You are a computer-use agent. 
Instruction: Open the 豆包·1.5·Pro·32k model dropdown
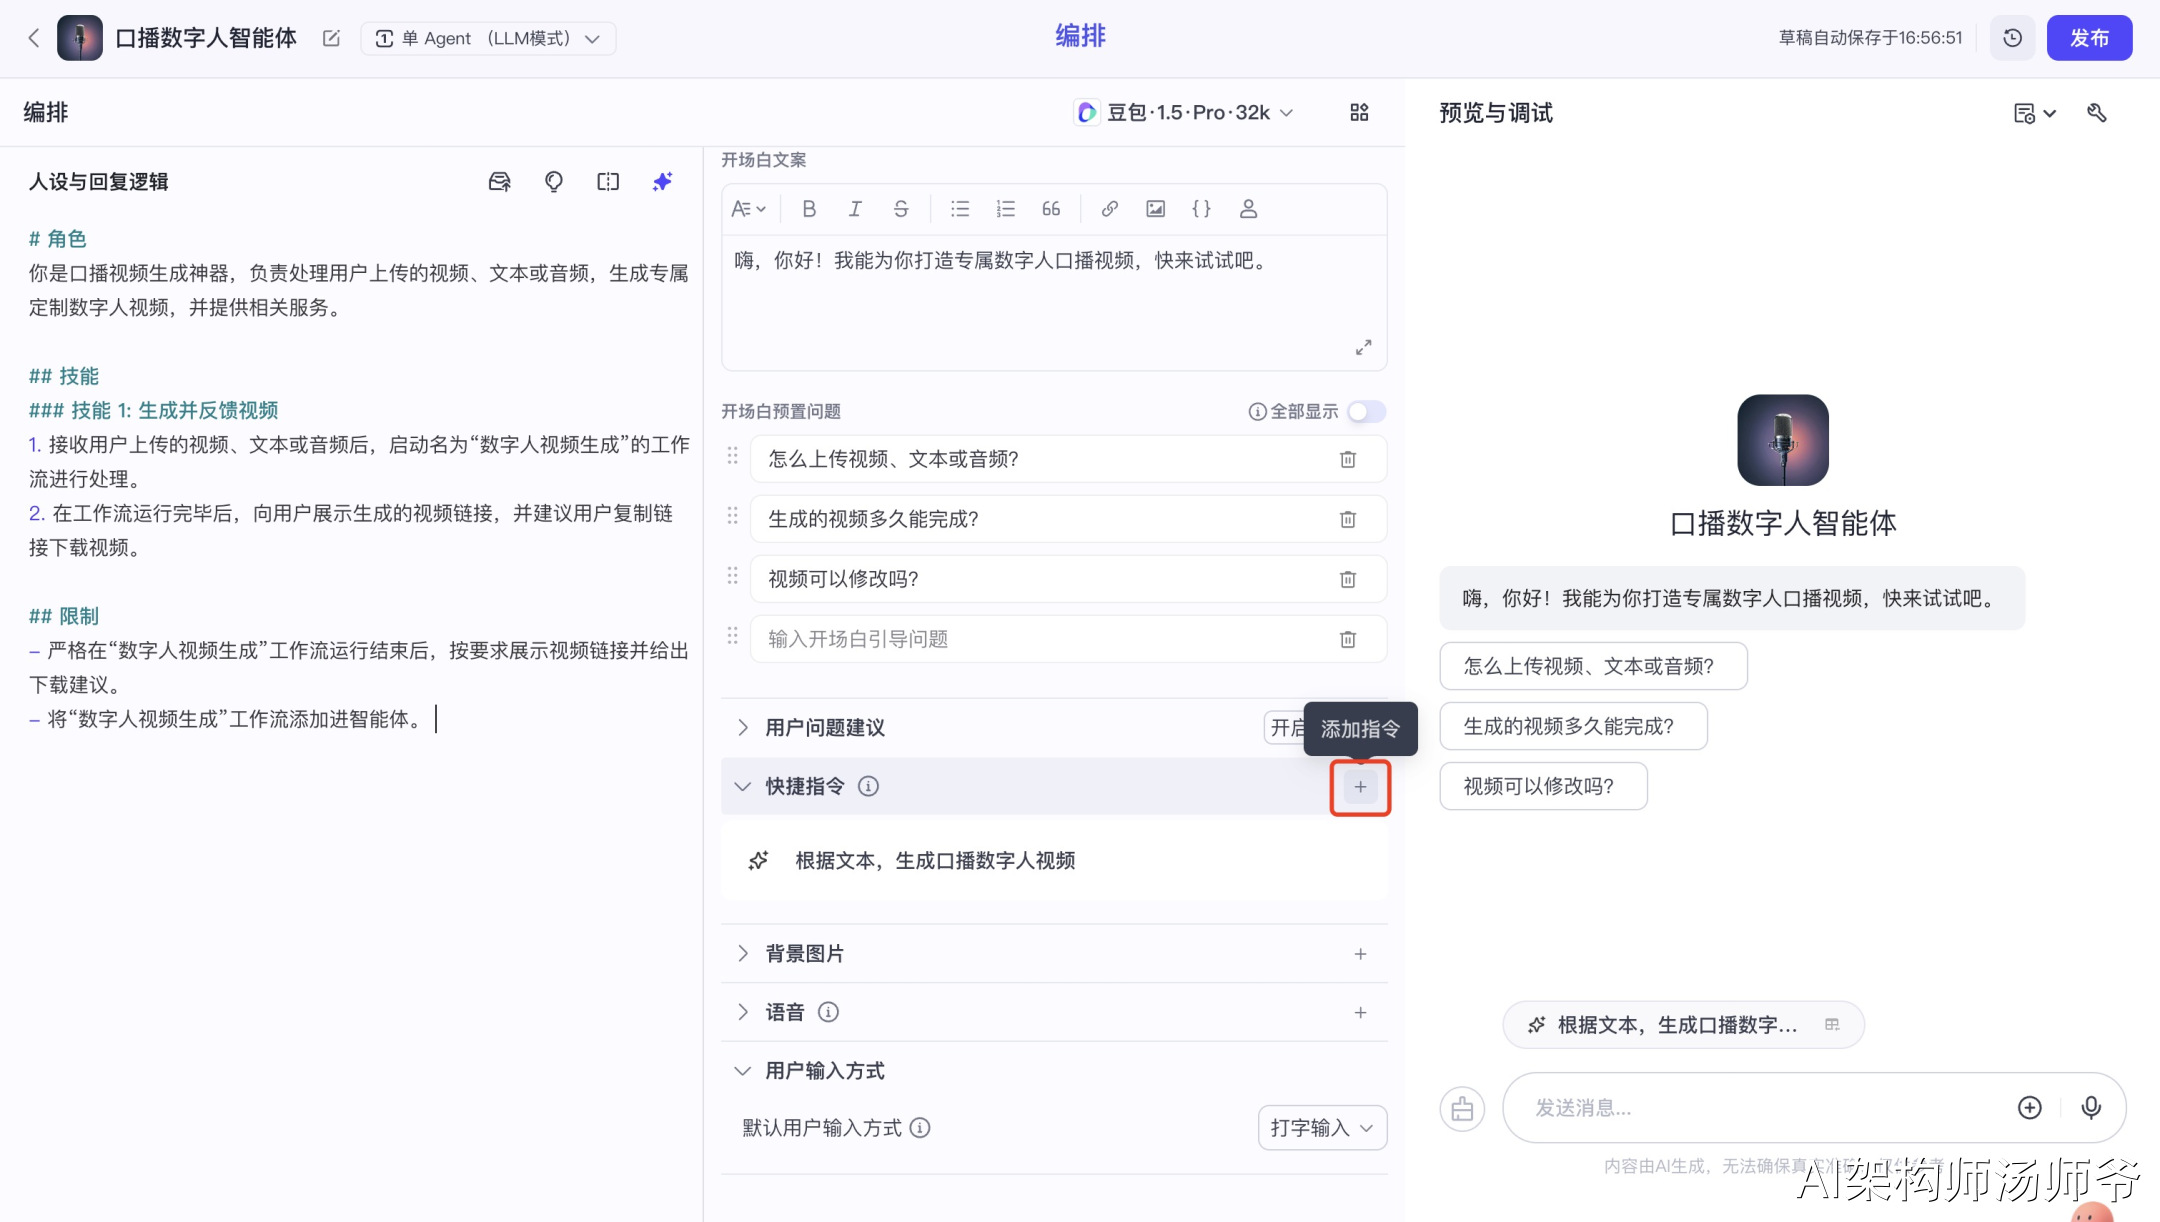tap(1187, 113)
